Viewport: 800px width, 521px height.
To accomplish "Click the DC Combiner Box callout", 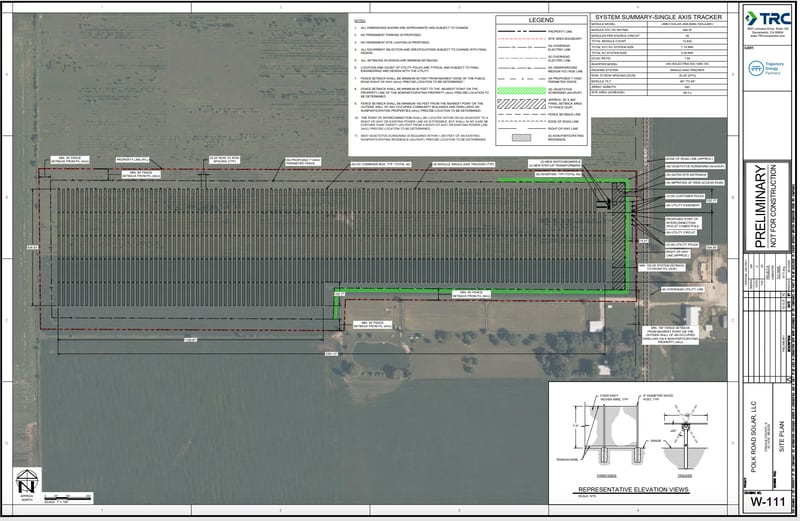I will [x=381, y=165].
